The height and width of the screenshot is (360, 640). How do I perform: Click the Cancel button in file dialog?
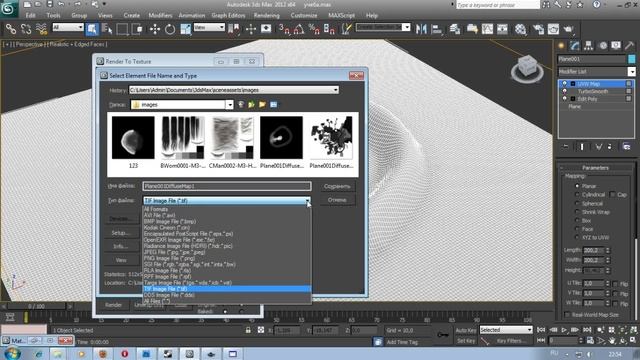(x=337, y=200)
